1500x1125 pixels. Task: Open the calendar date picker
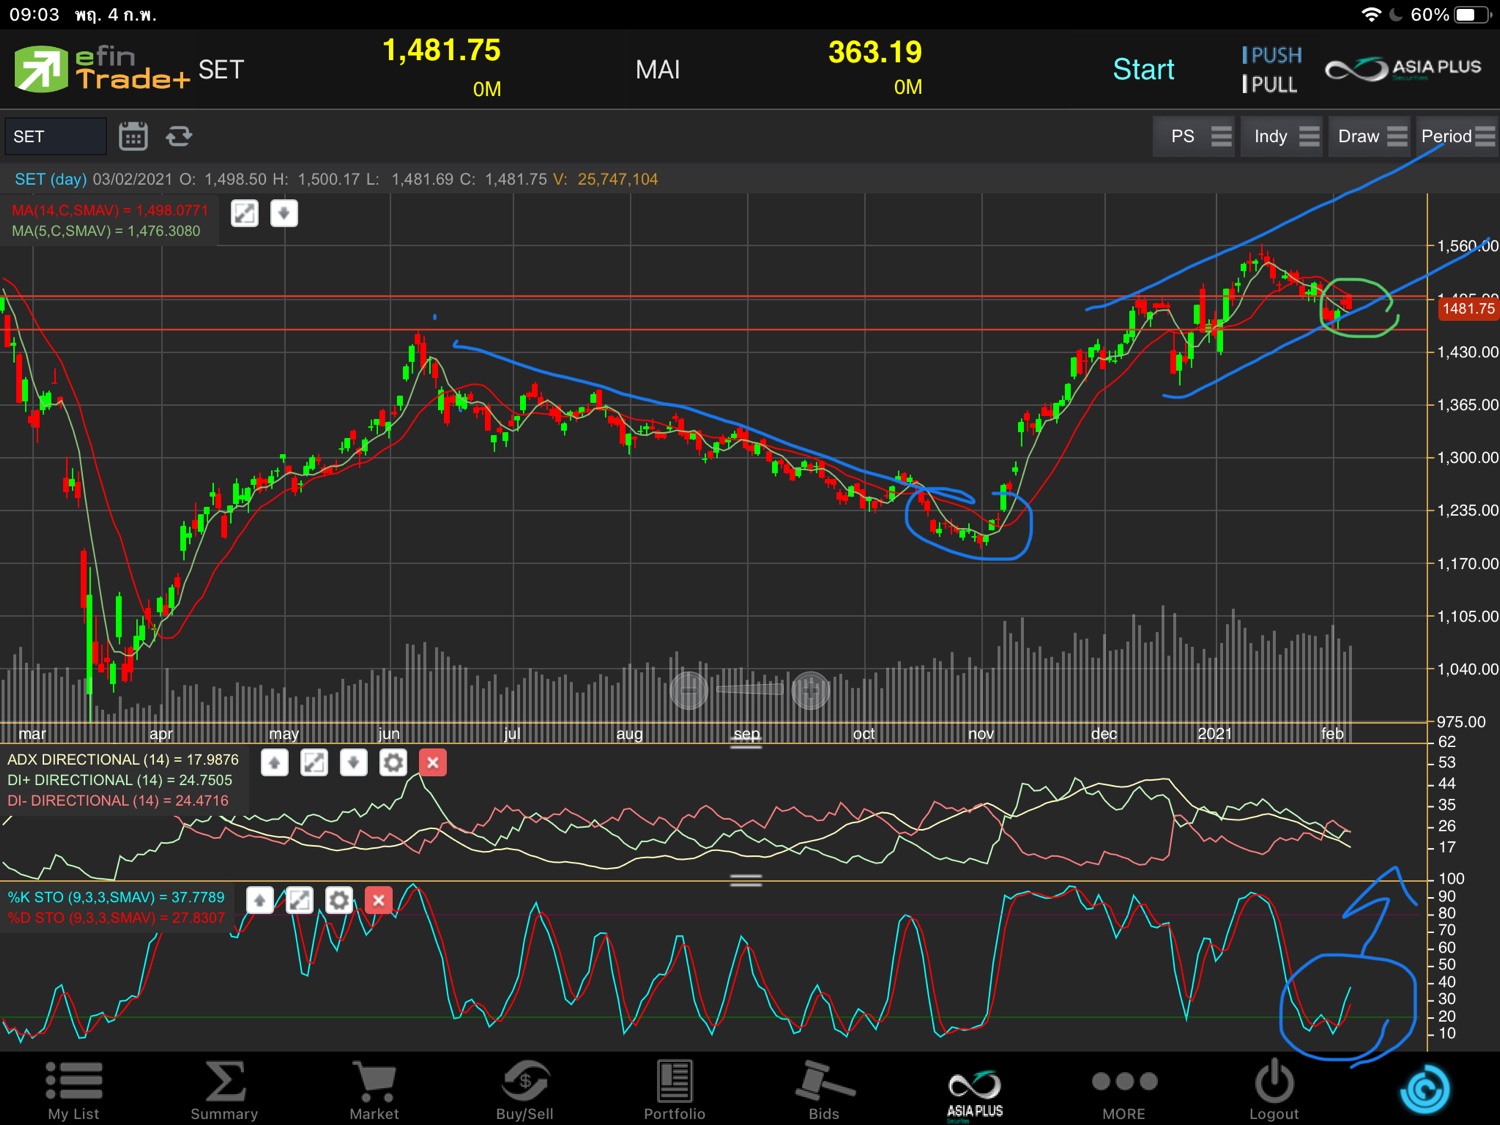pyautogui.click(x=133, y=136)
